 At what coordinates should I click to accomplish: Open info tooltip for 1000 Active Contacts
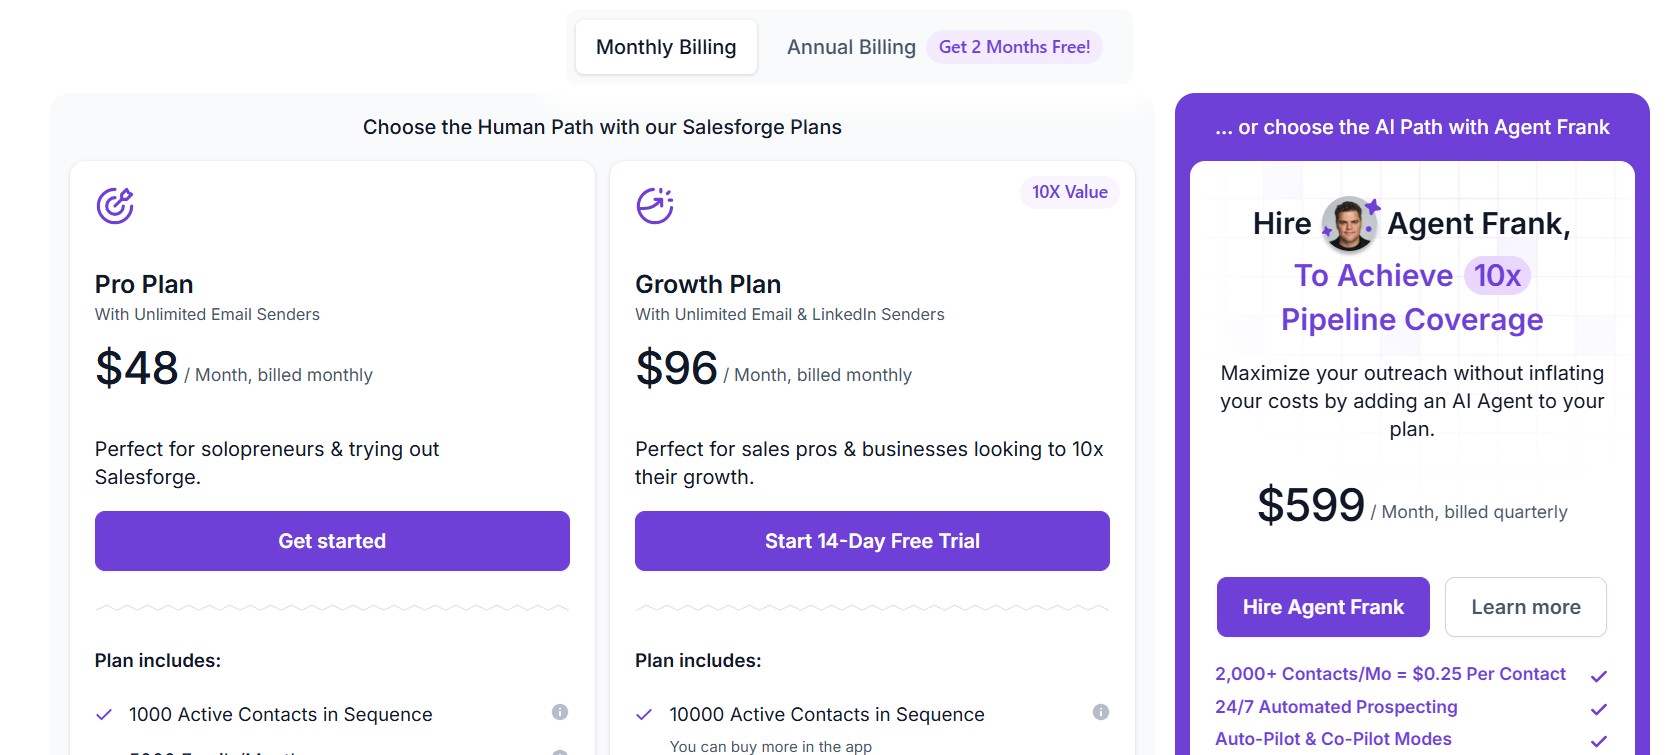pos(561,712)
